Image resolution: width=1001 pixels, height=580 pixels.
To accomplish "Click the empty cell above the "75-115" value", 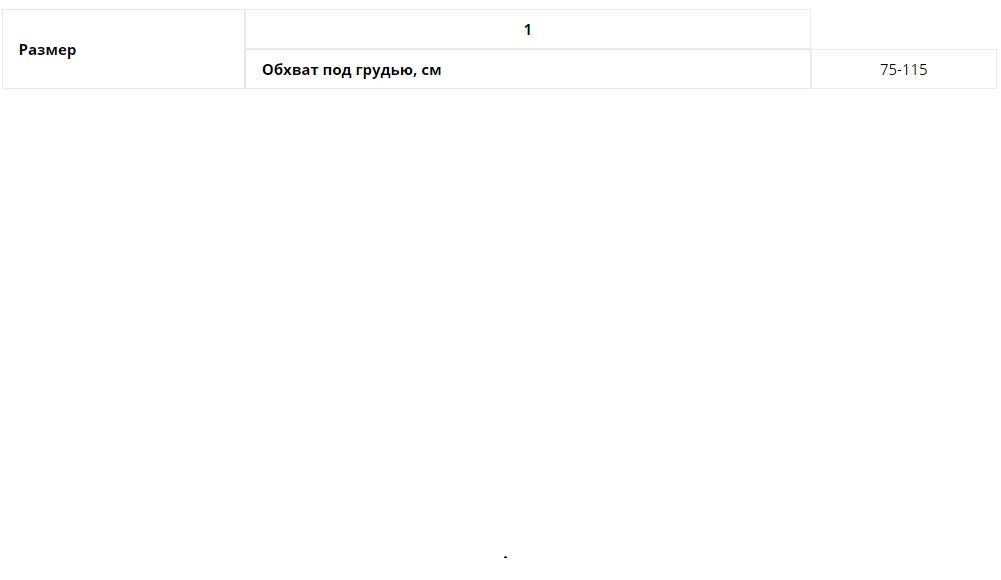I will [x=903, y=30].
